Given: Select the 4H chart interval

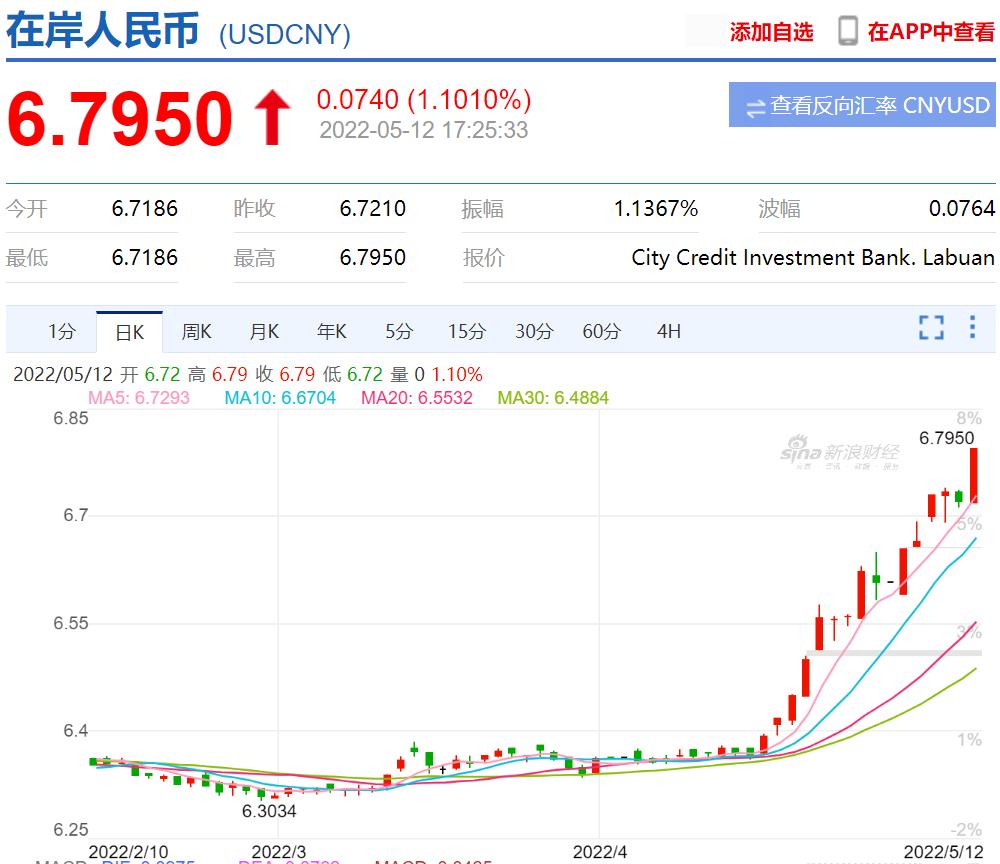Looking at the screenshot, I should [x=667, y=330].
